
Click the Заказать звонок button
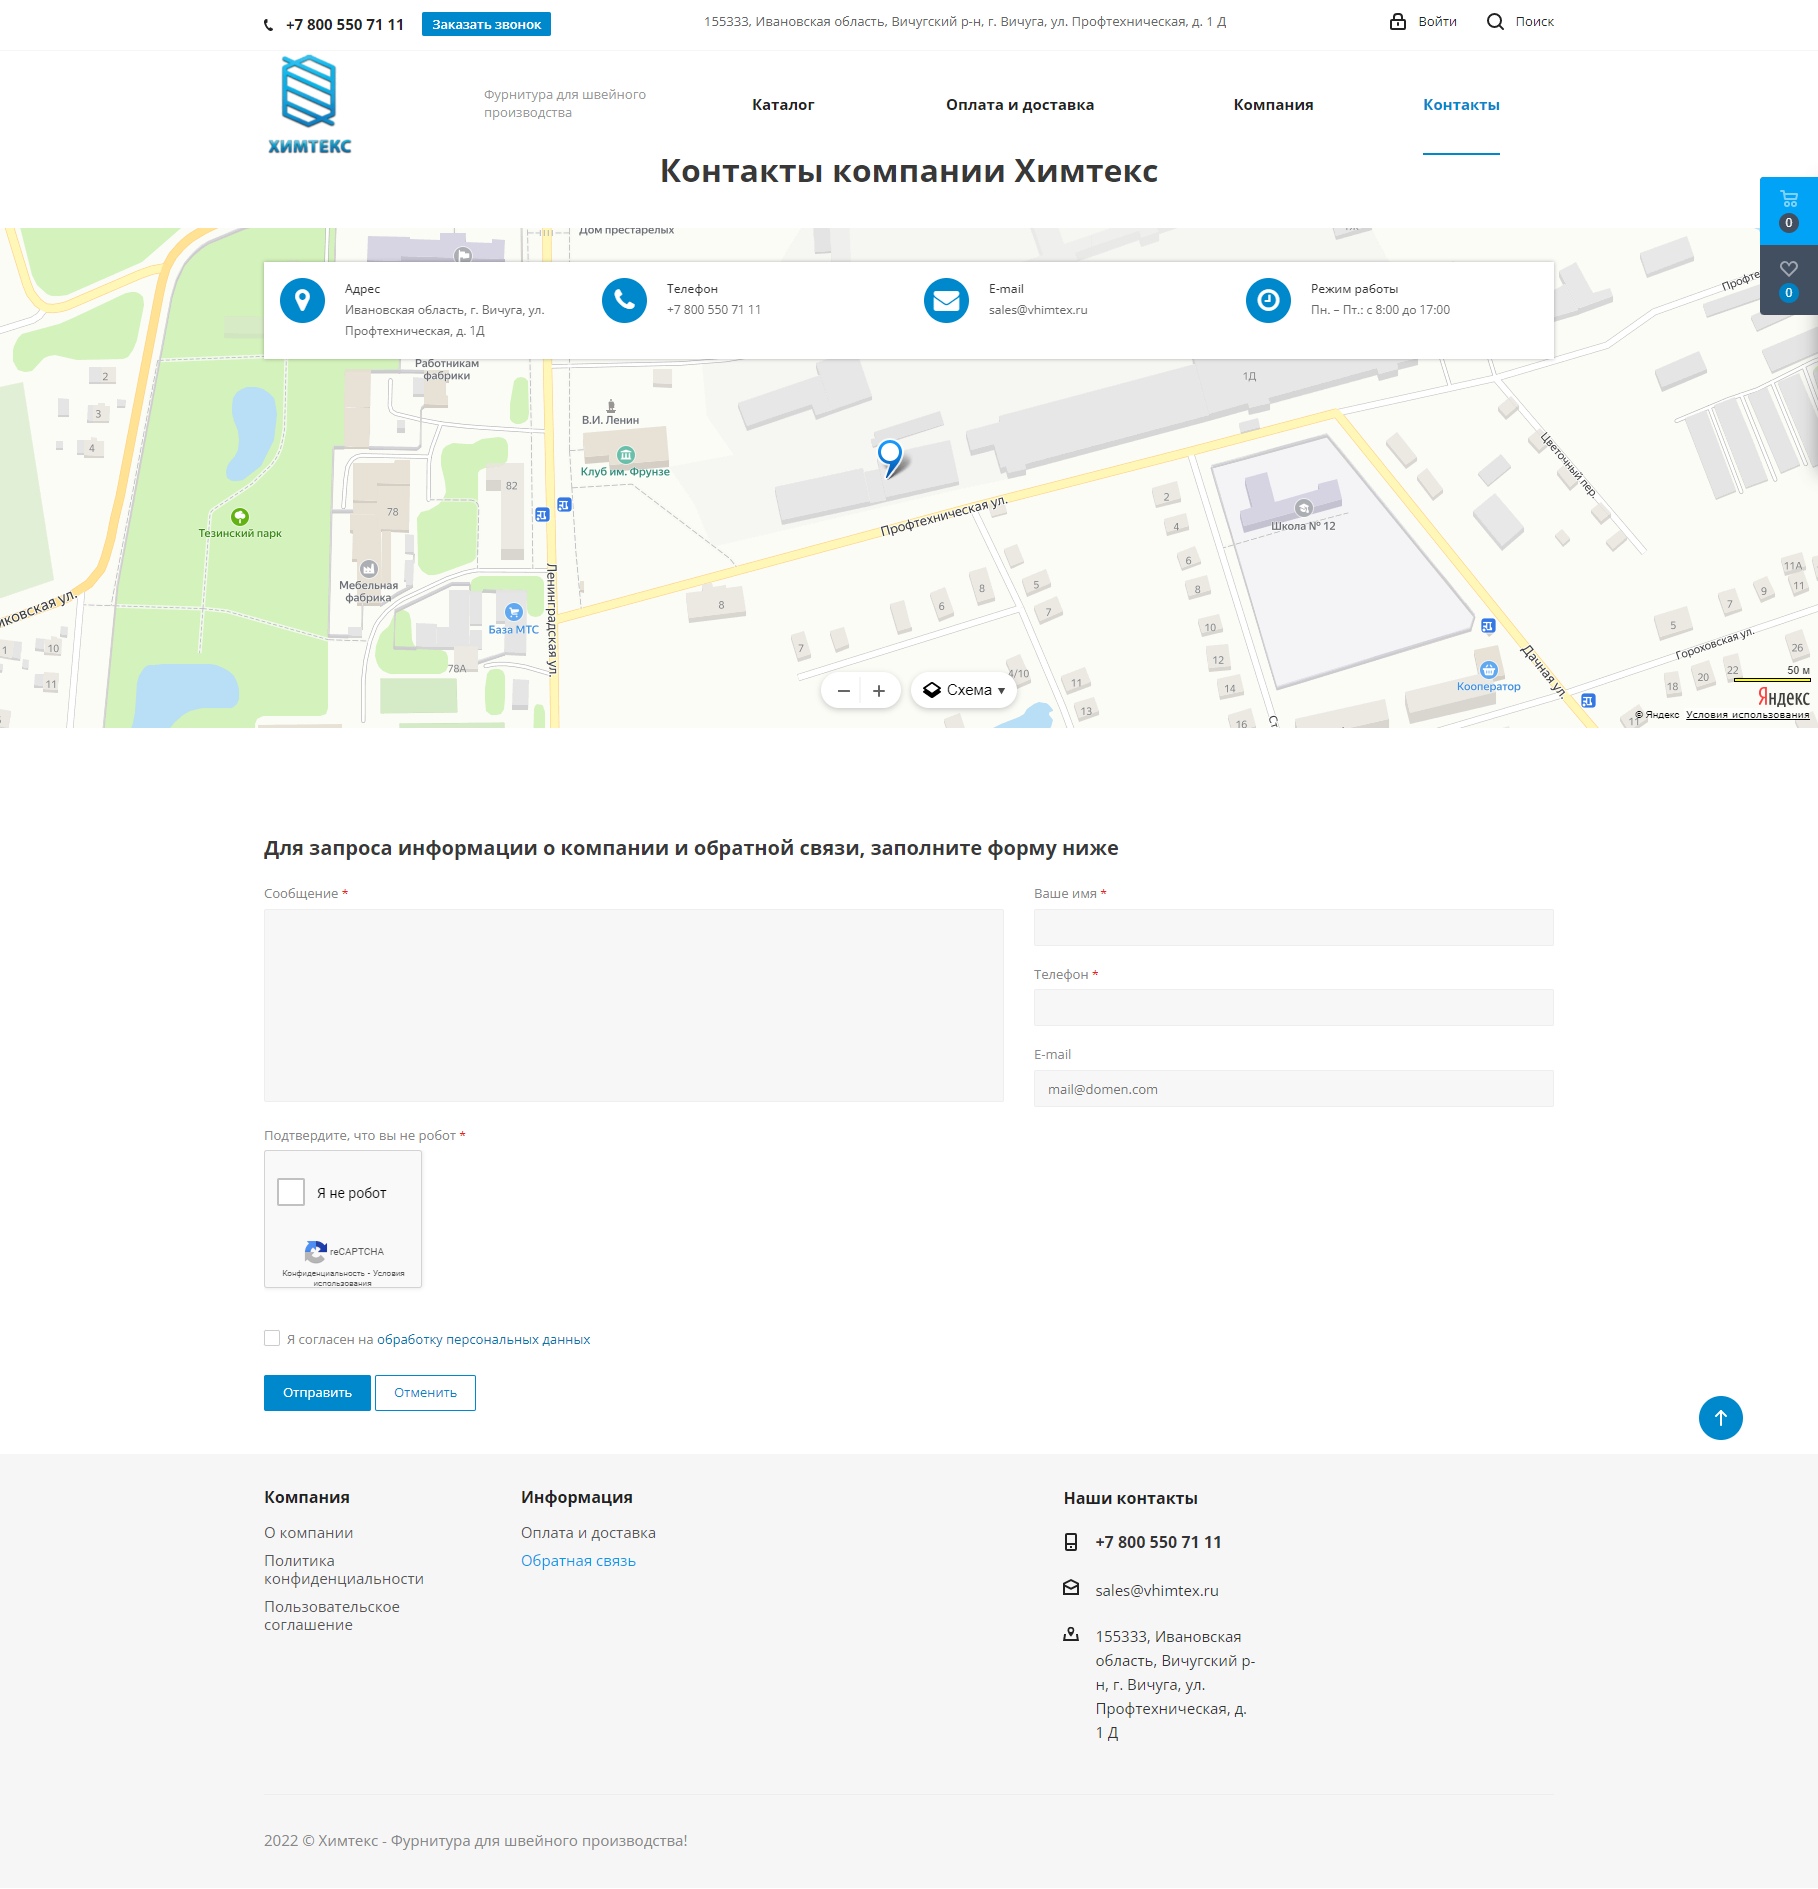(488, 23)
